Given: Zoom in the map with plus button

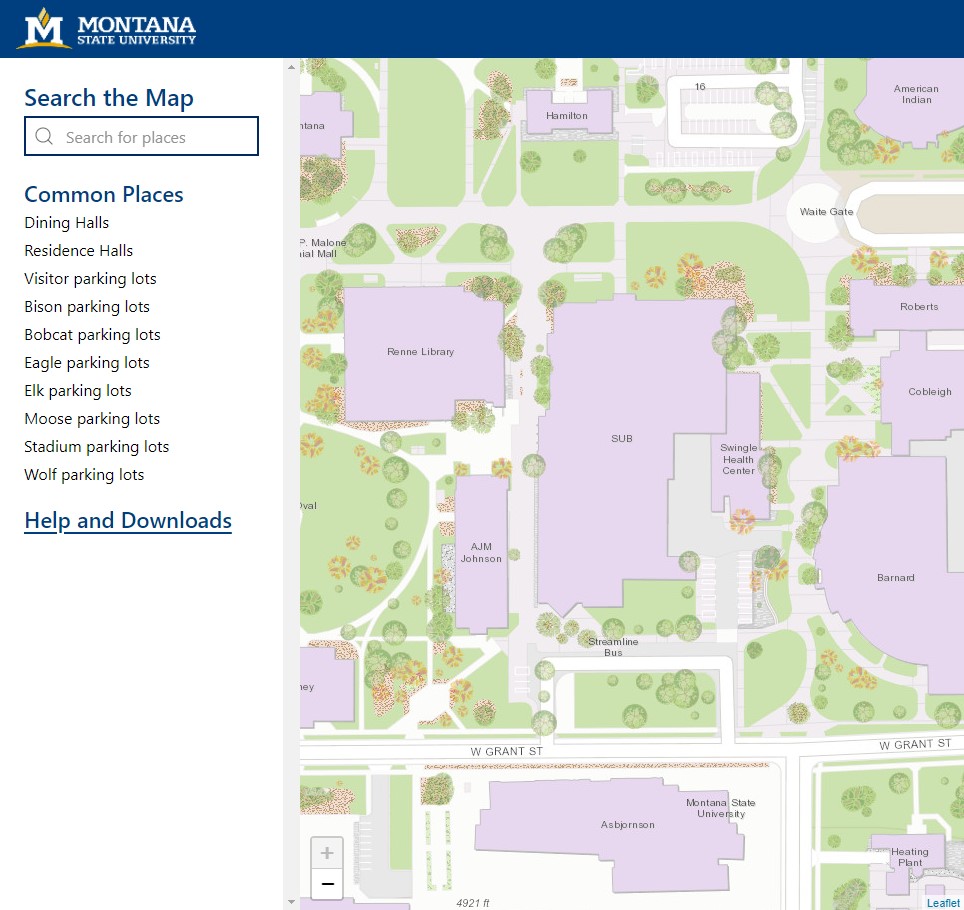Looking at the screenshot, I should 327,853.
